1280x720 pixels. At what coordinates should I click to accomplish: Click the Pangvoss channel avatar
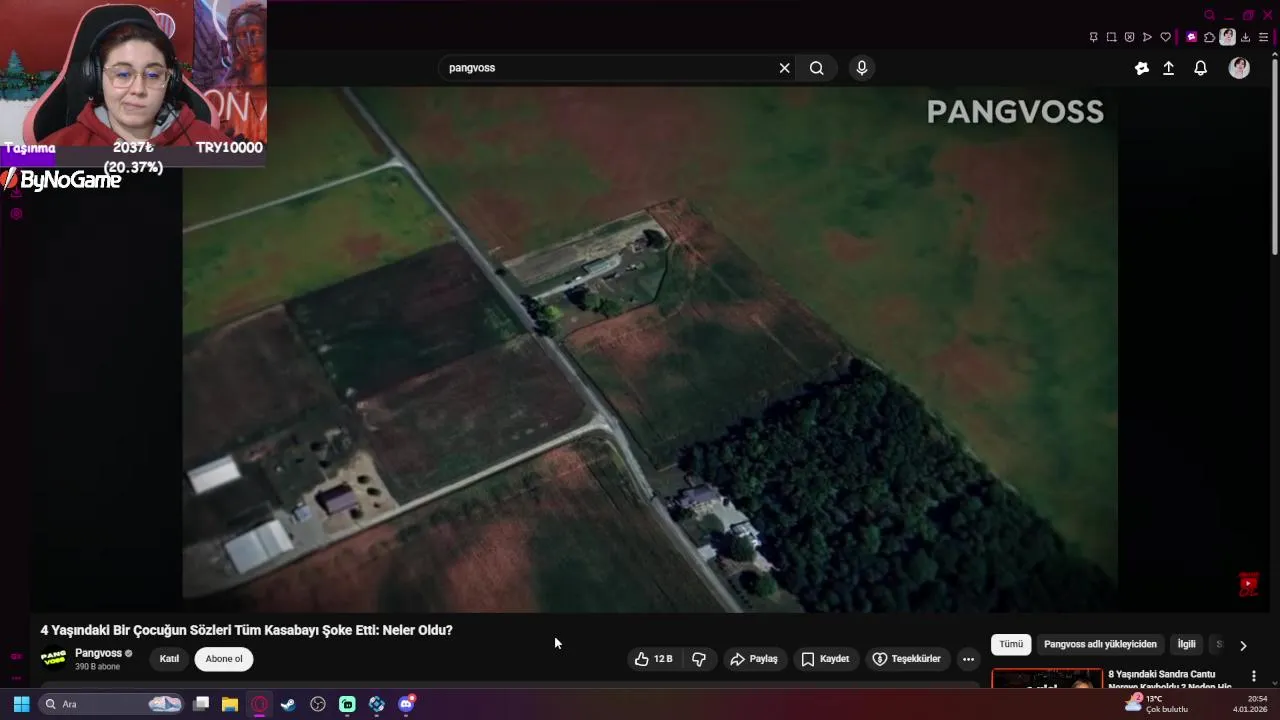53,658
